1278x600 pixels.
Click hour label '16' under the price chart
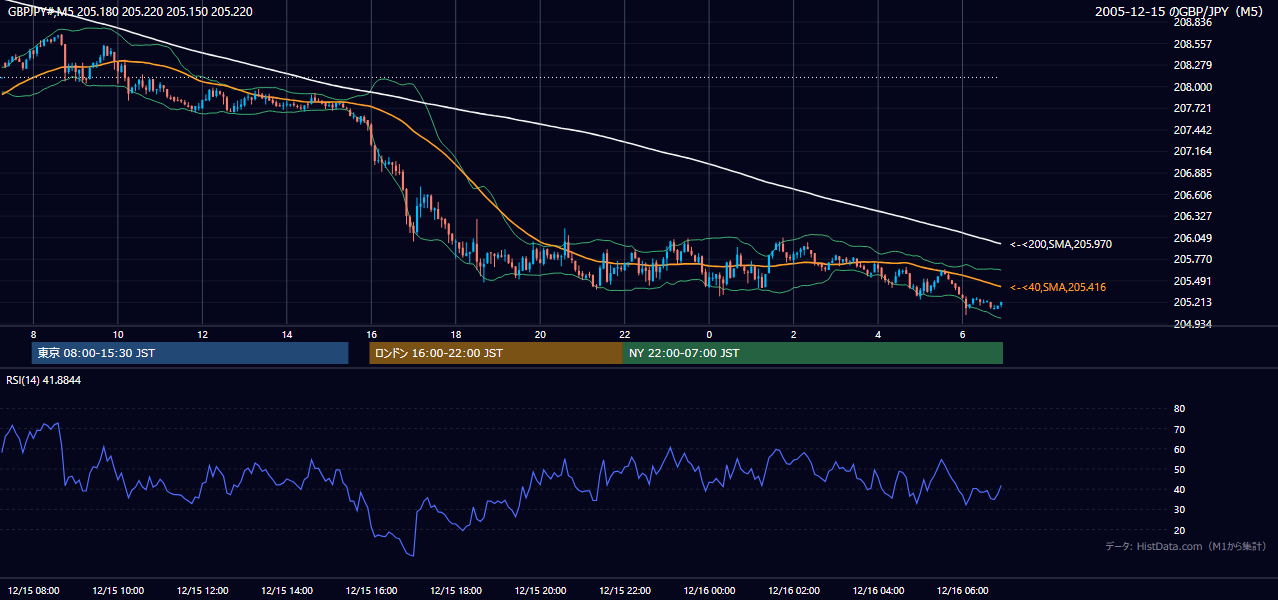pyautogui.click(x=371, y=334)
